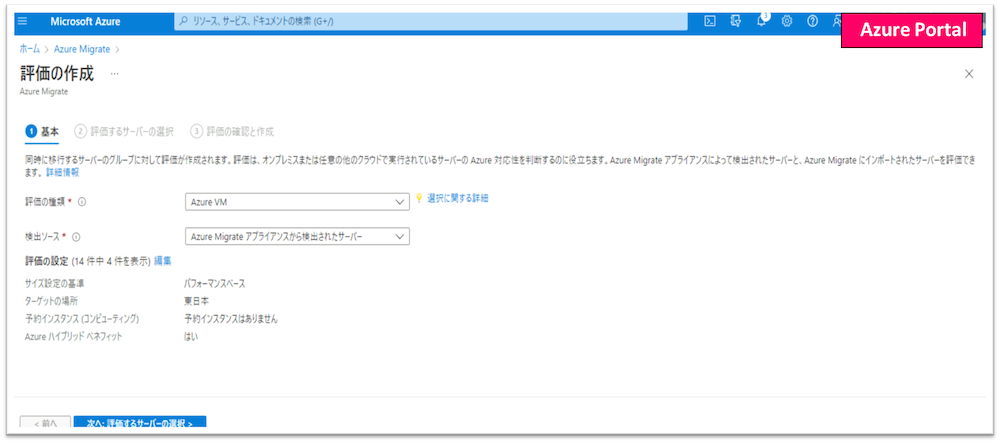Image resolution: width=1000 pixels, height=443 pixels.
Task: Close the 評価の作成 blade with X
Action: 969,74
